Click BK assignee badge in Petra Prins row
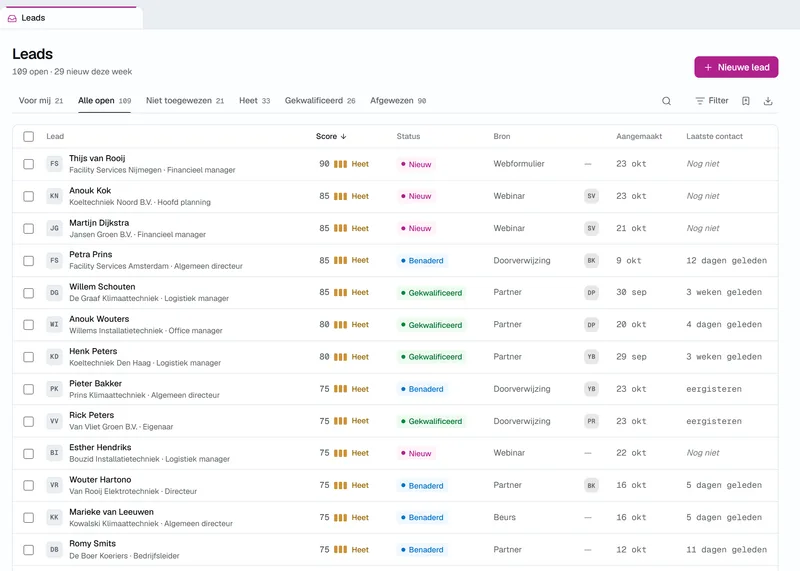Image resolution: width=800 pixels, height=571 pixels. [x=591, y=260]
